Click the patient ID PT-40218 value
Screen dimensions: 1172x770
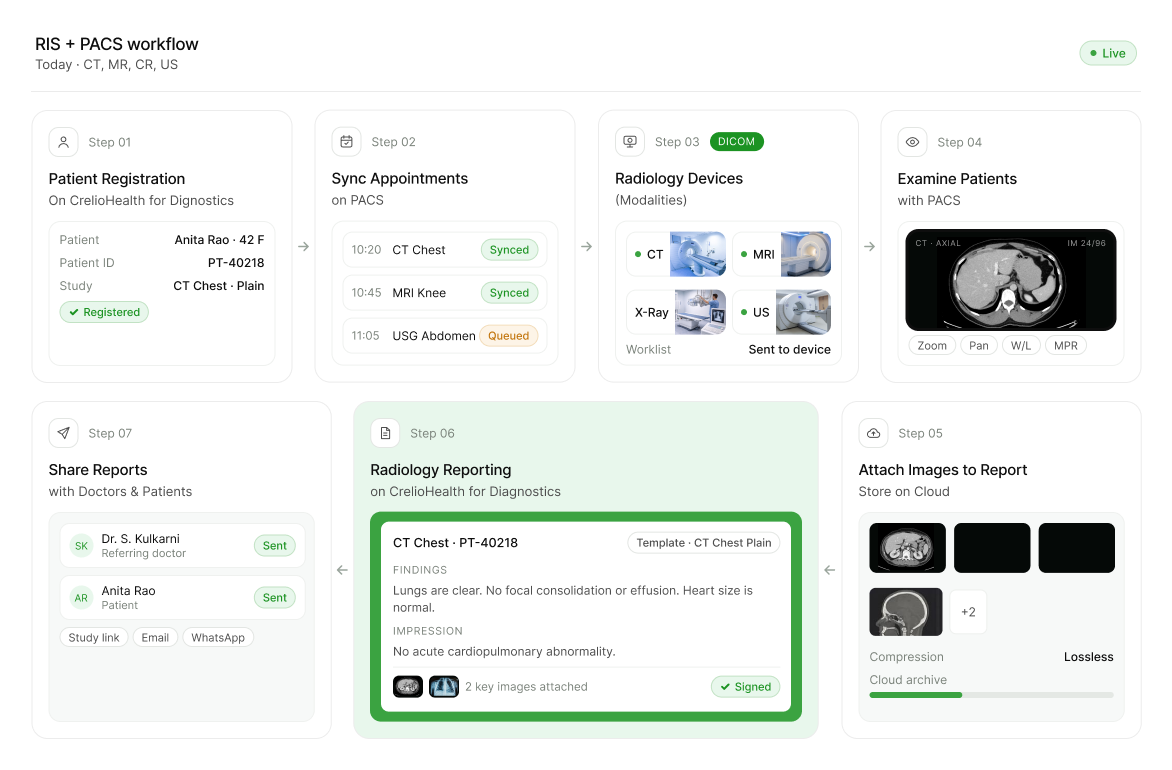tap(236, 263)
